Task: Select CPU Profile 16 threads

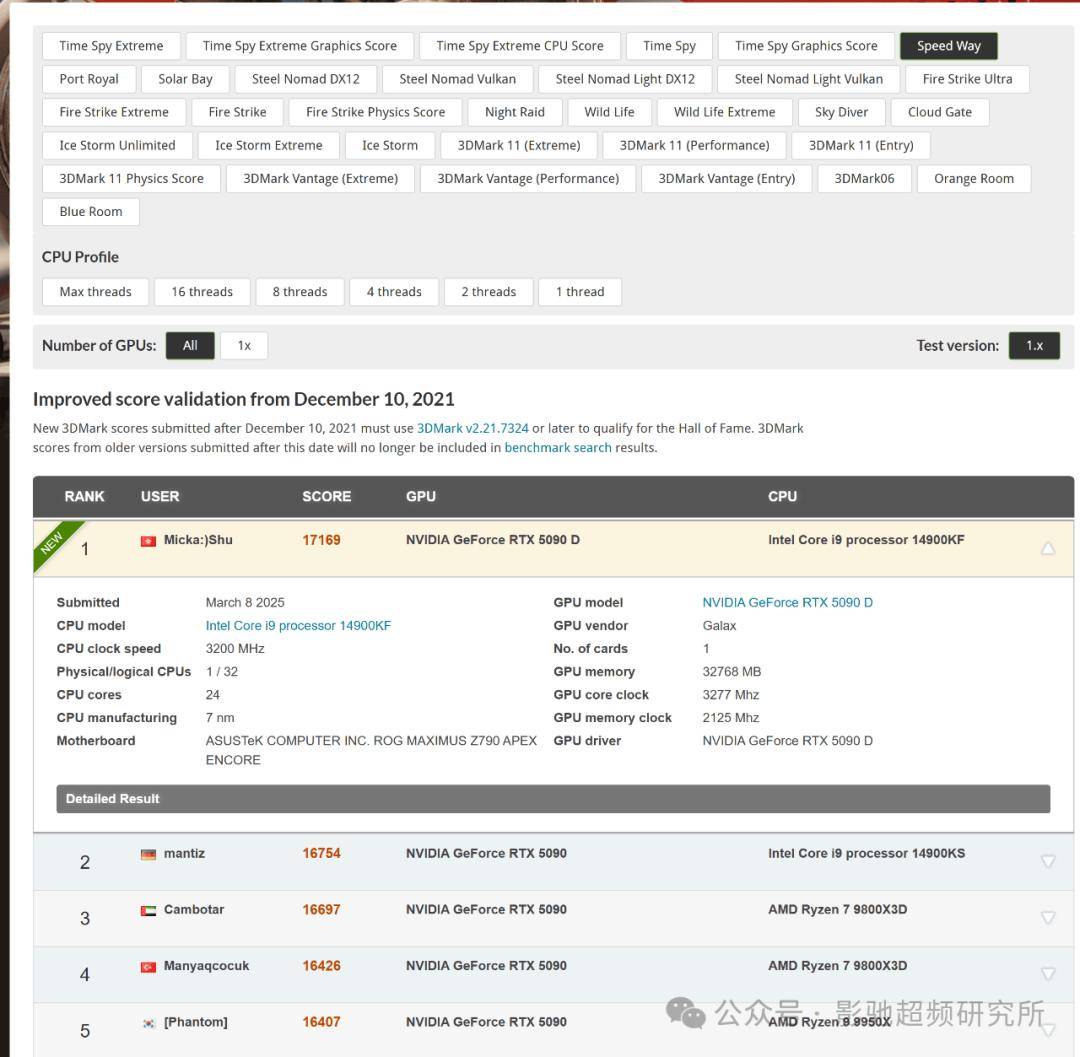Action: point(202,291)
